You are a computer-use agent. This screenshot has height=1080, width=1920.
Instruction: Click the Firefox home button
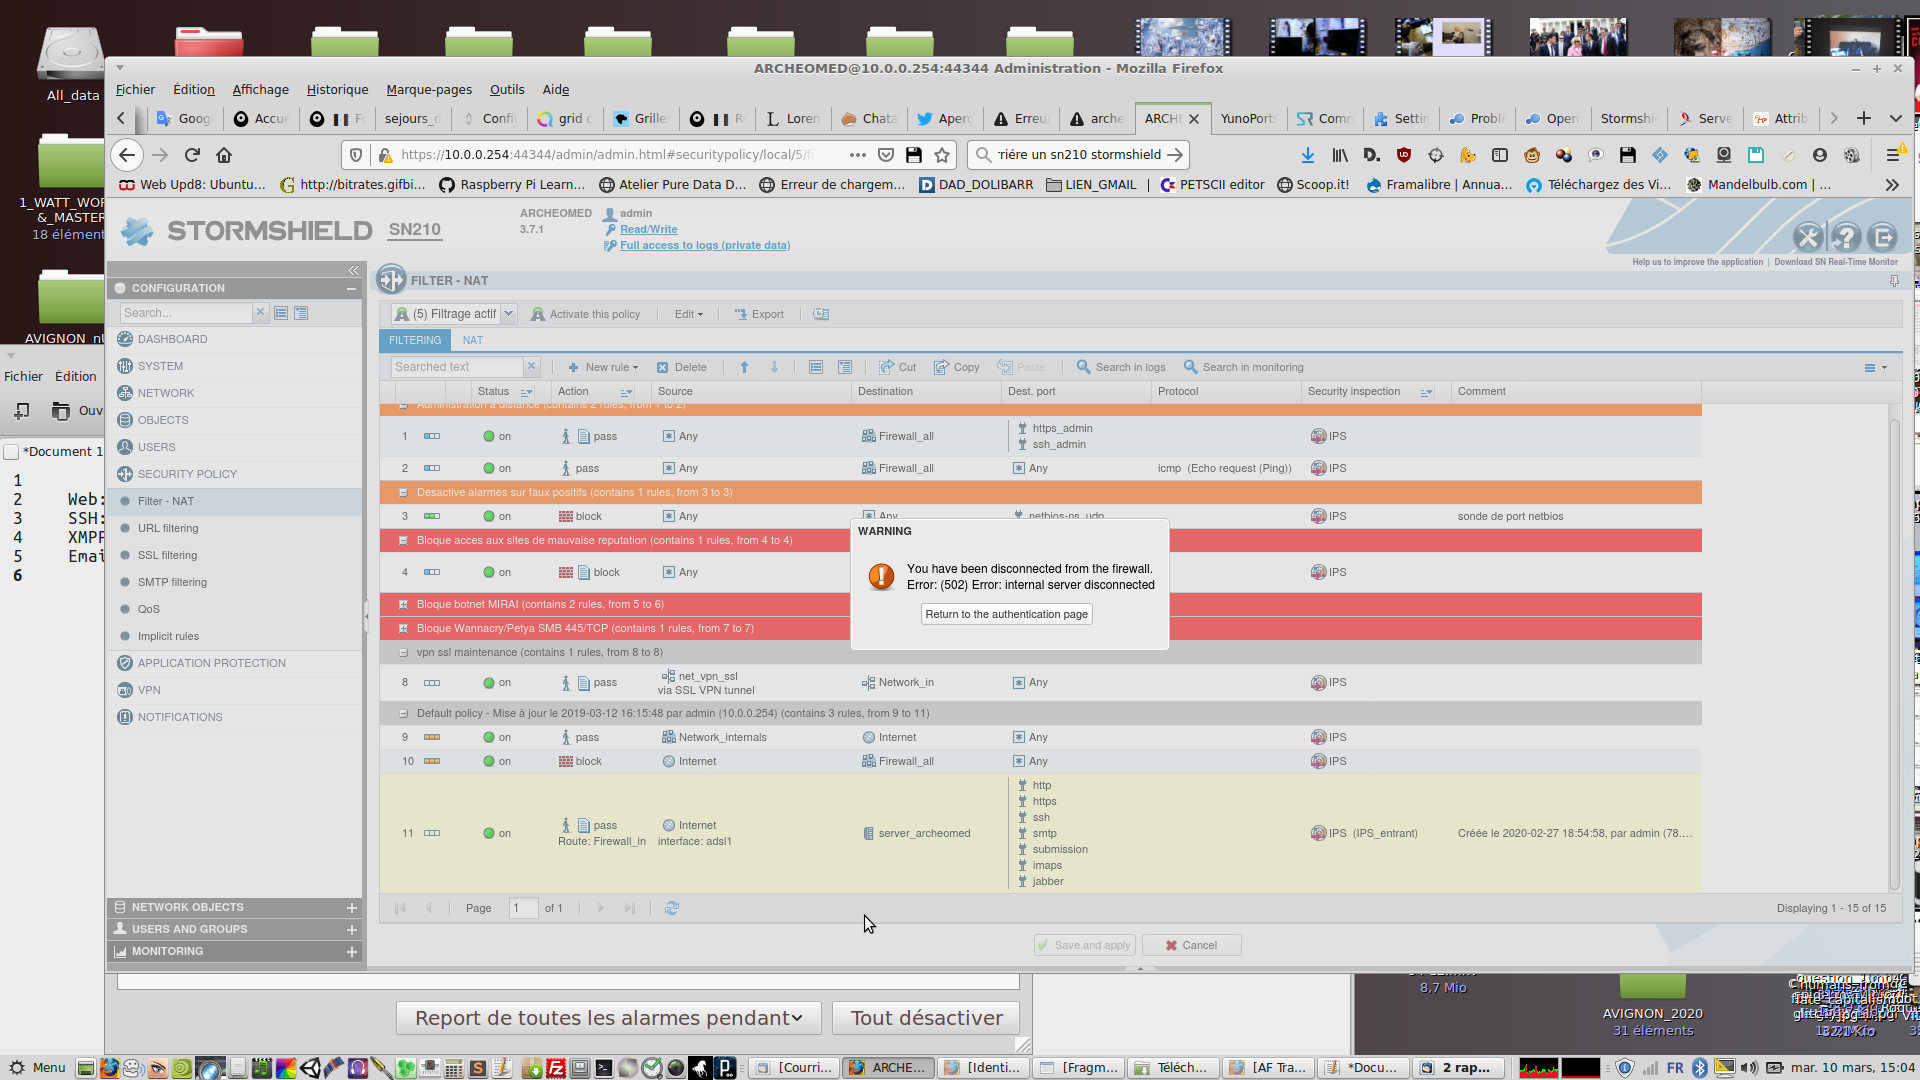point(224,155)
